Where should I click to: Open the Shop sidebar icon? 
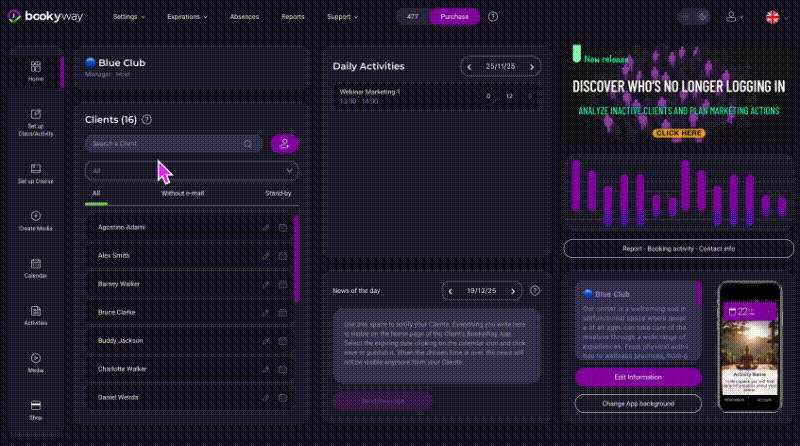(x=36, y=409)
